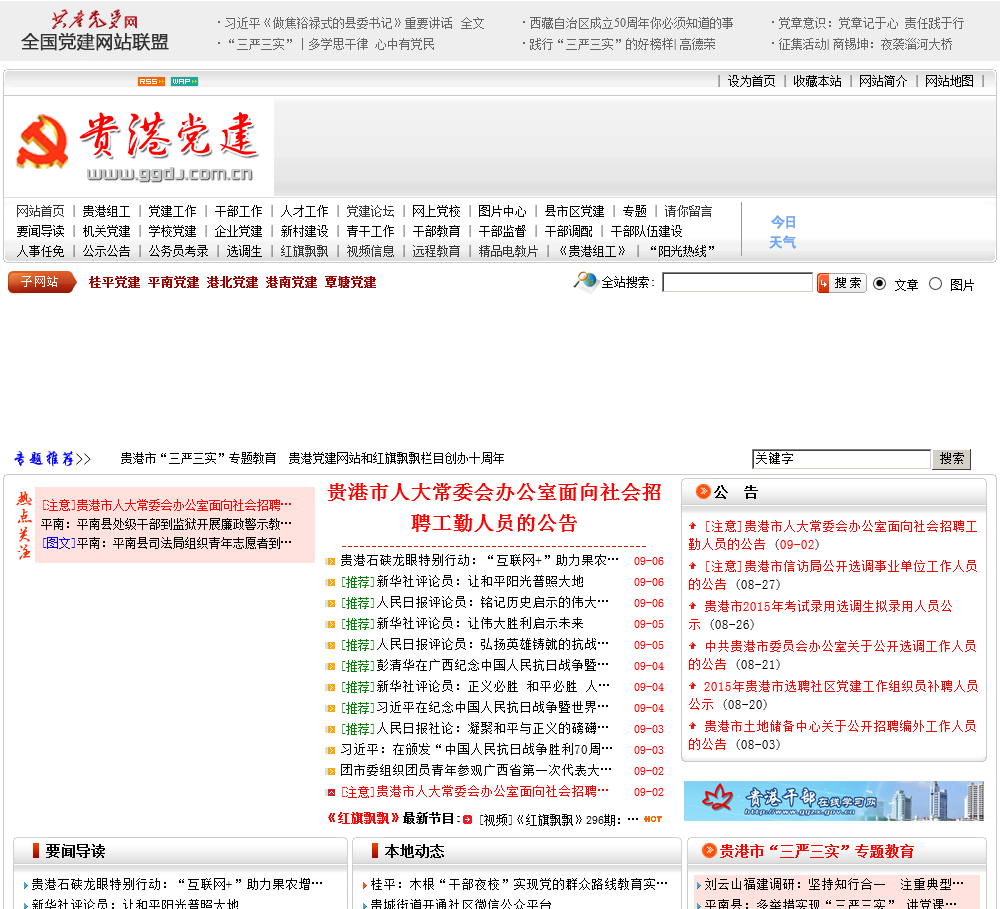Click the red play icon after 最新节目
Image resolution: width=1000 pixels, height=909 pixels.
click(x=467, y=820)
